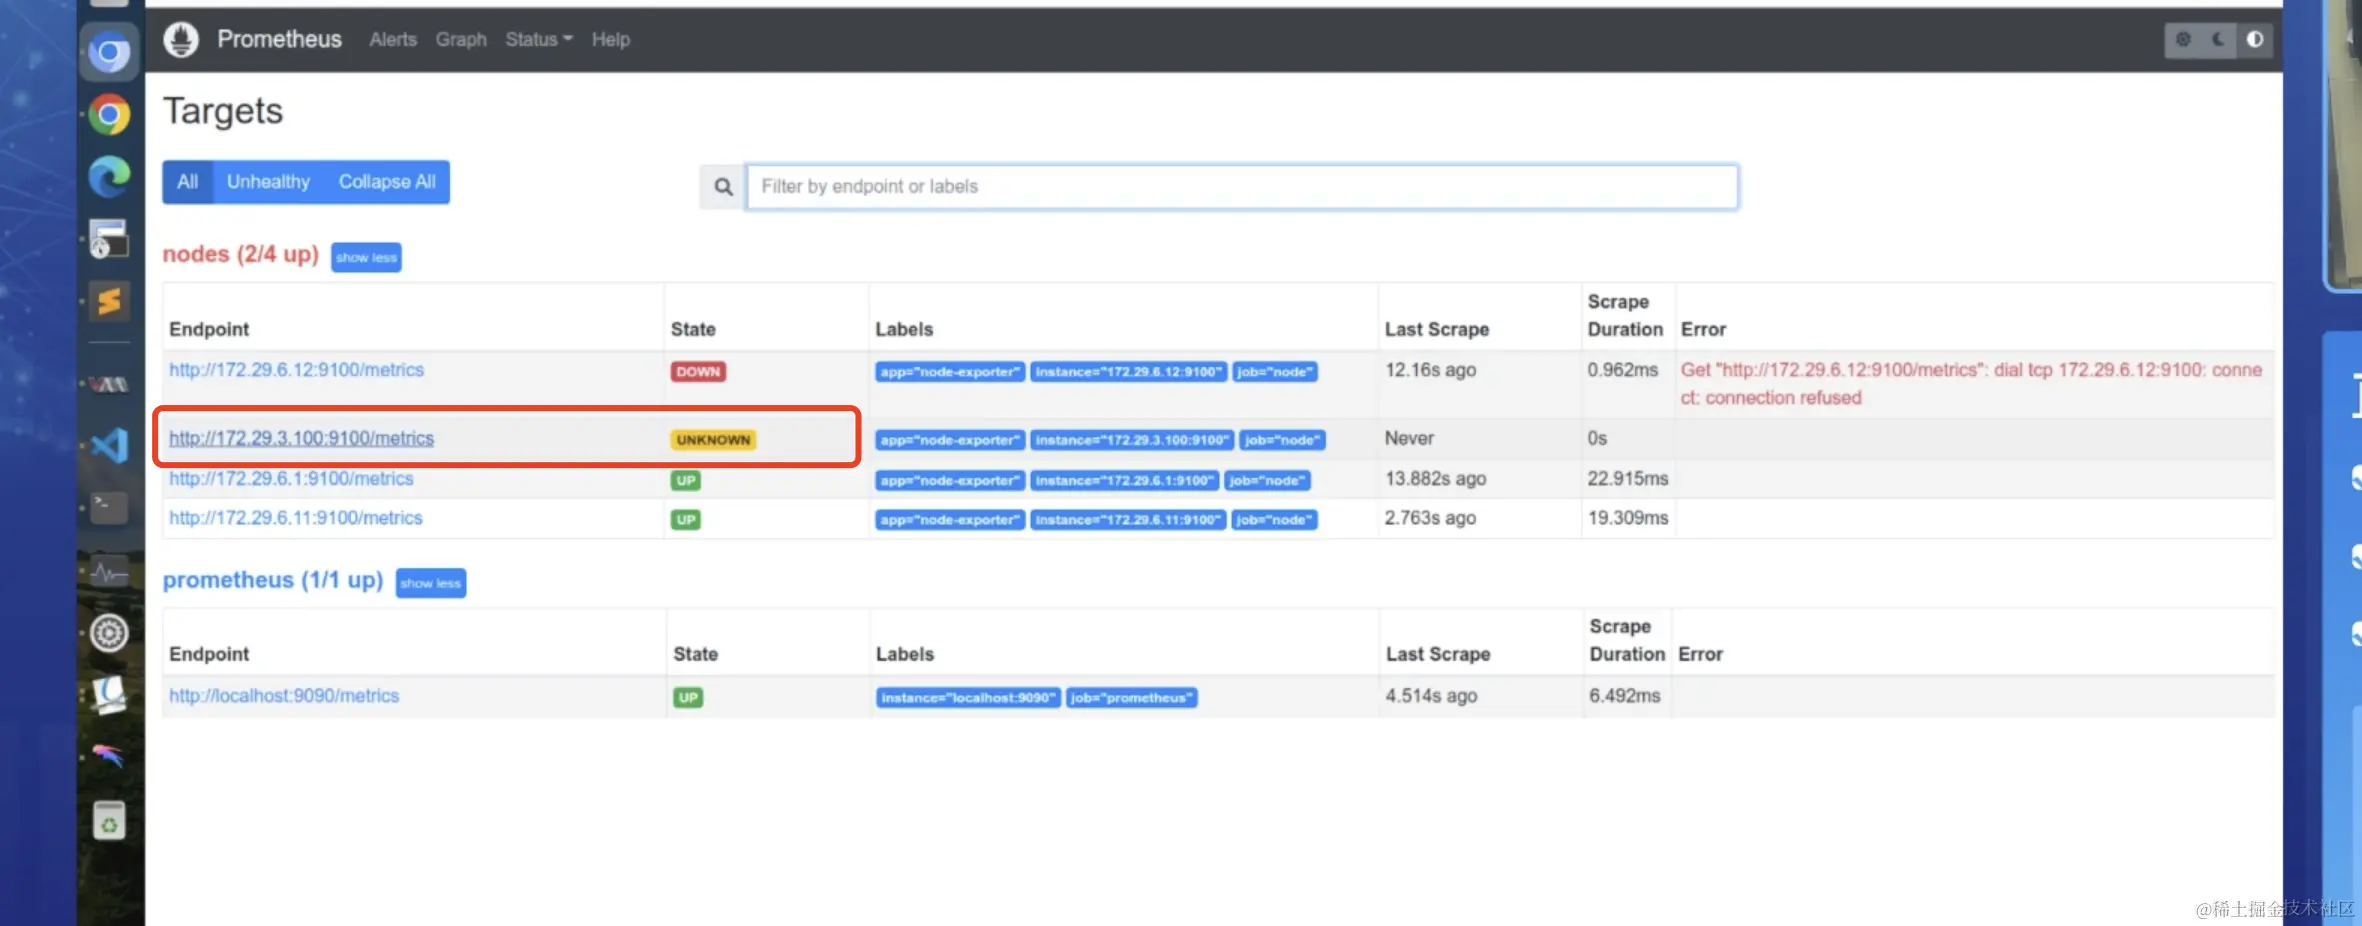Open the gear-shaped app in the dock

tap(109, 633)
